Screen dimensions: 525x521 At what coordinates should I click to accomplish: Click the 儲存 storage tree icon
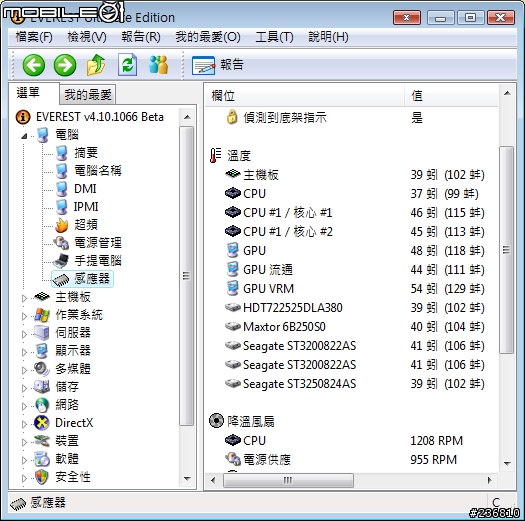pyautogui.click(x=42, y=387)
